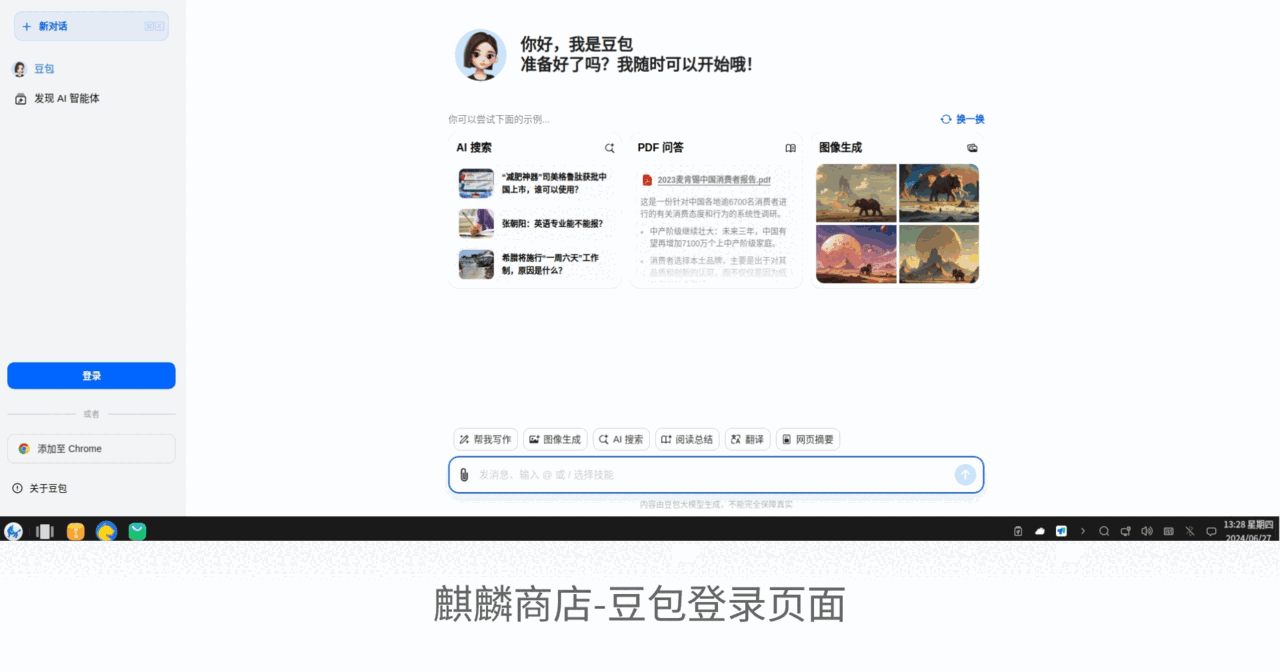Click the start menu icon on the taskbar

[x=14, y=531]
